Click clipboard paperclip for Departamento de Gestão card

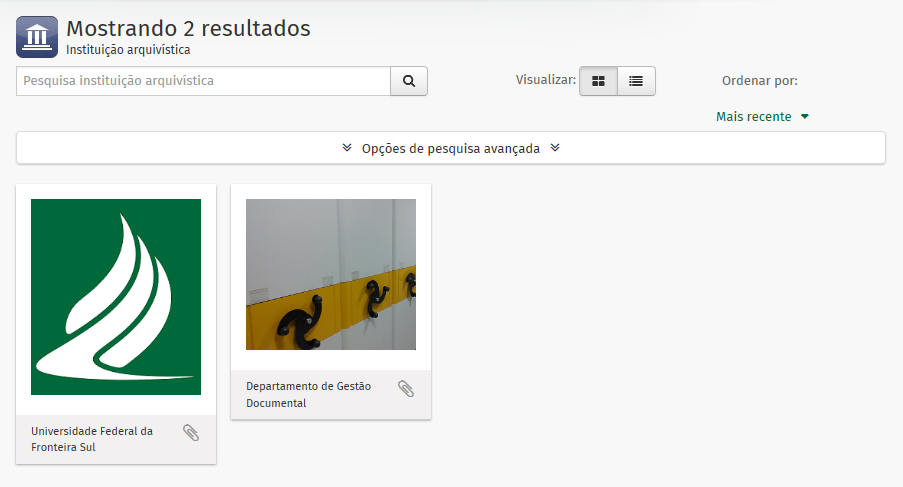pyautogui.click(x=406, y=389)
